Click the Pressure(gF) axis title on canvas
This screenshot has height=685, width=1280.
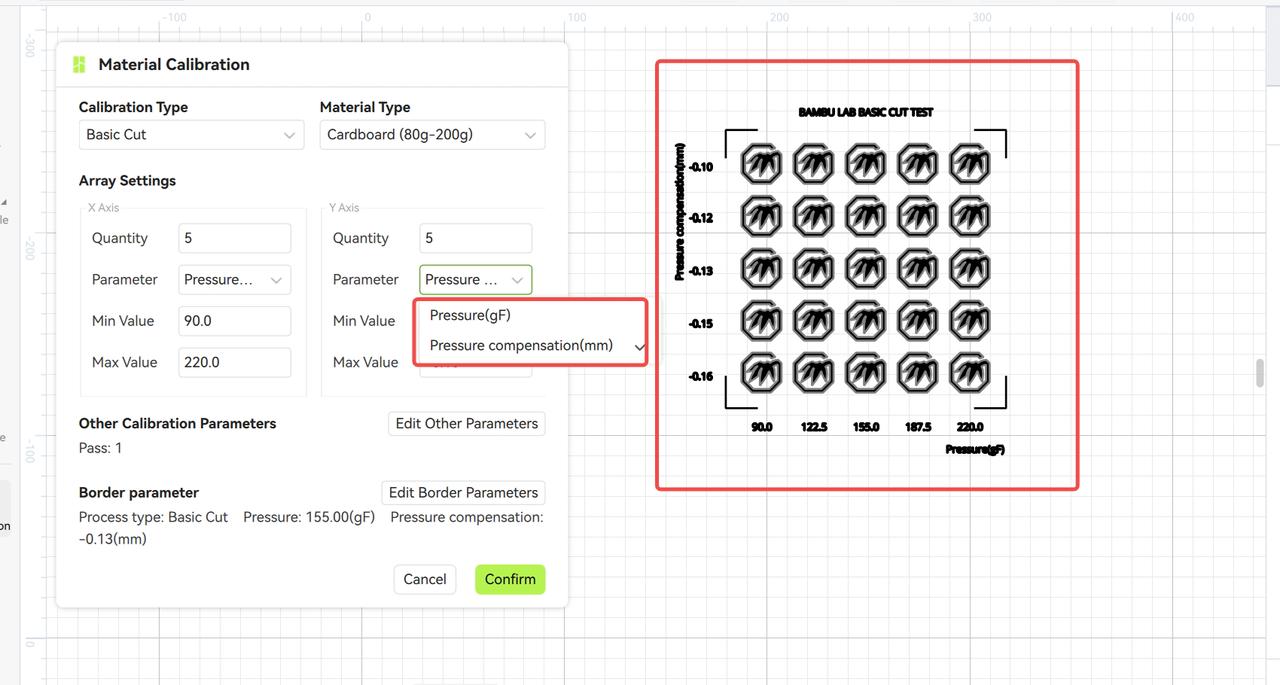pyautogui.click(x=975, y=450)
